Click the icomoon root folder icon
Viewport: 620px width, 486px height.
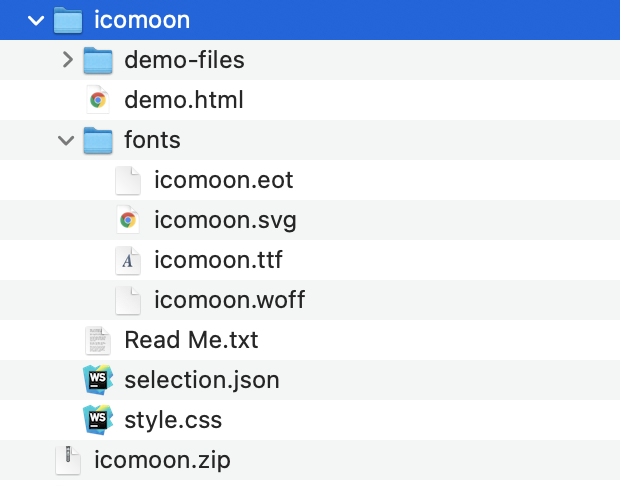click(67, 19)
